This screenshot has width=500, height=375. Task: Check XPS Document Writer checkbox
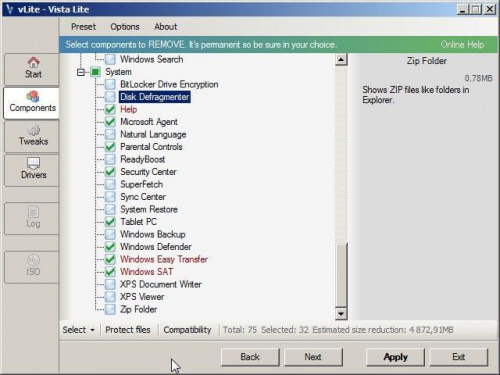click(x=110, y=284)
